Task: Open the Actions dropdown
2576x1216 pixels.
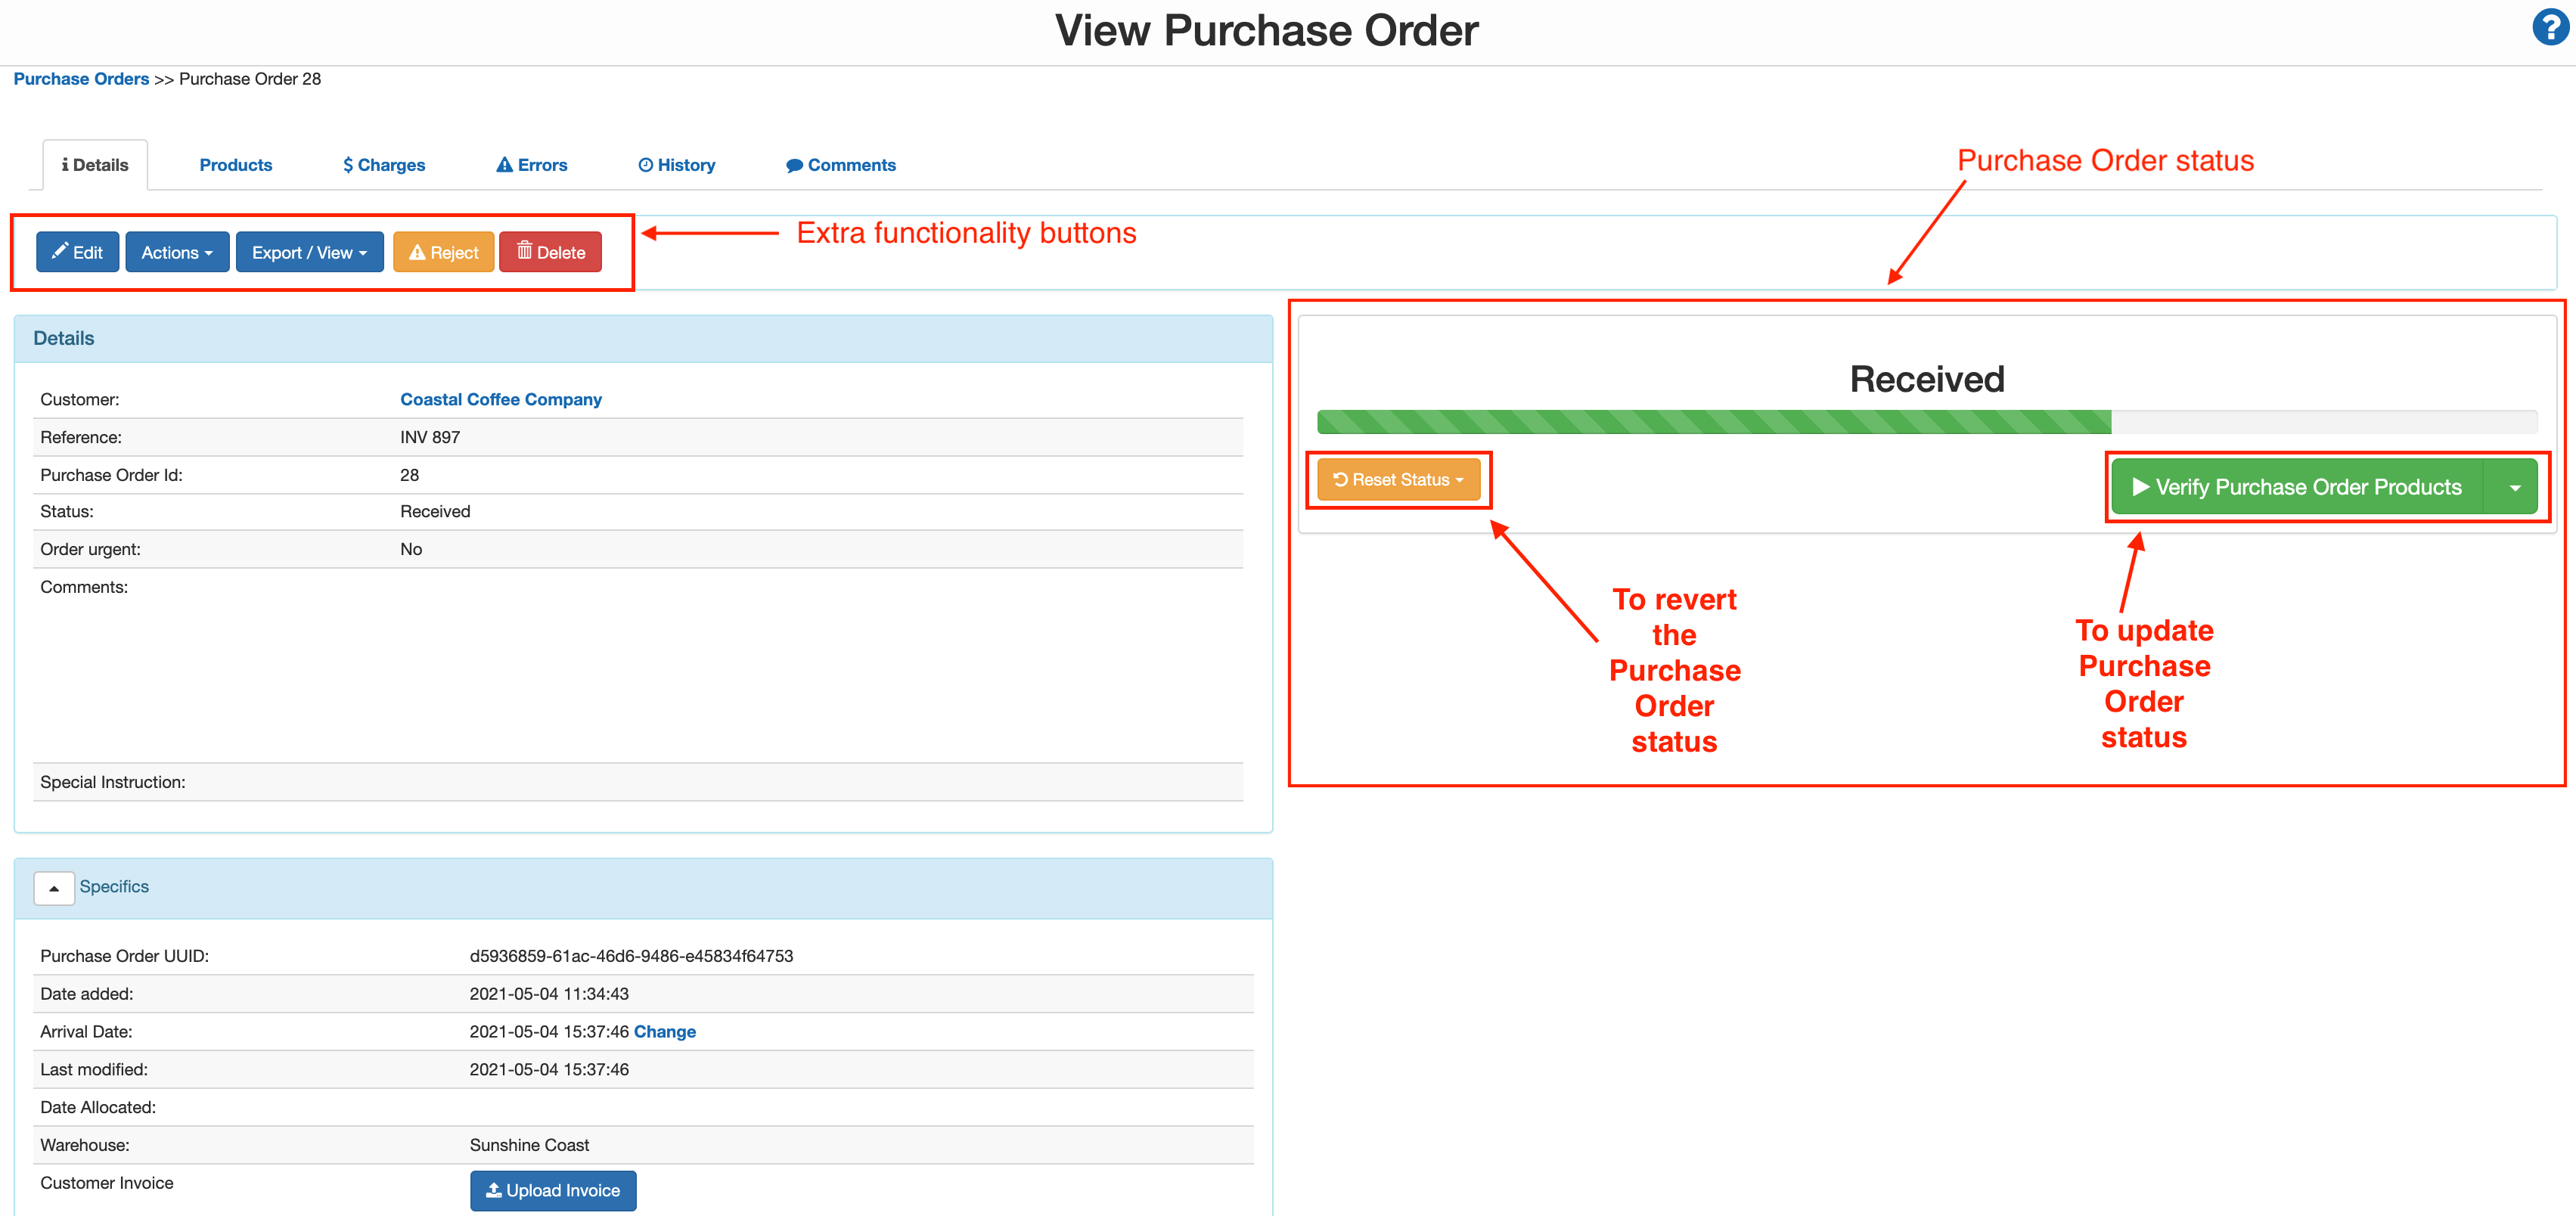Action: point(176,252)
